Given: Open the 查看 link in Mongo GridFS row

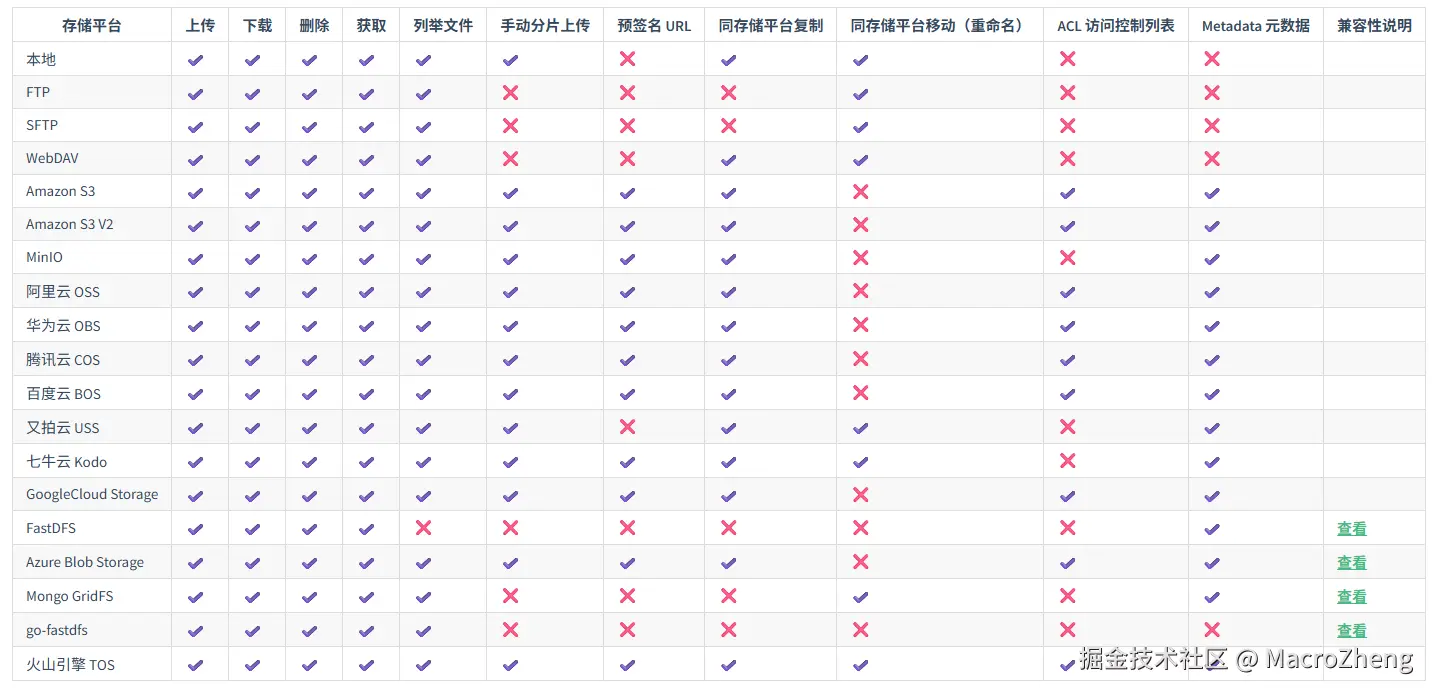Looking at the screenshot, I should [1351, 597].
